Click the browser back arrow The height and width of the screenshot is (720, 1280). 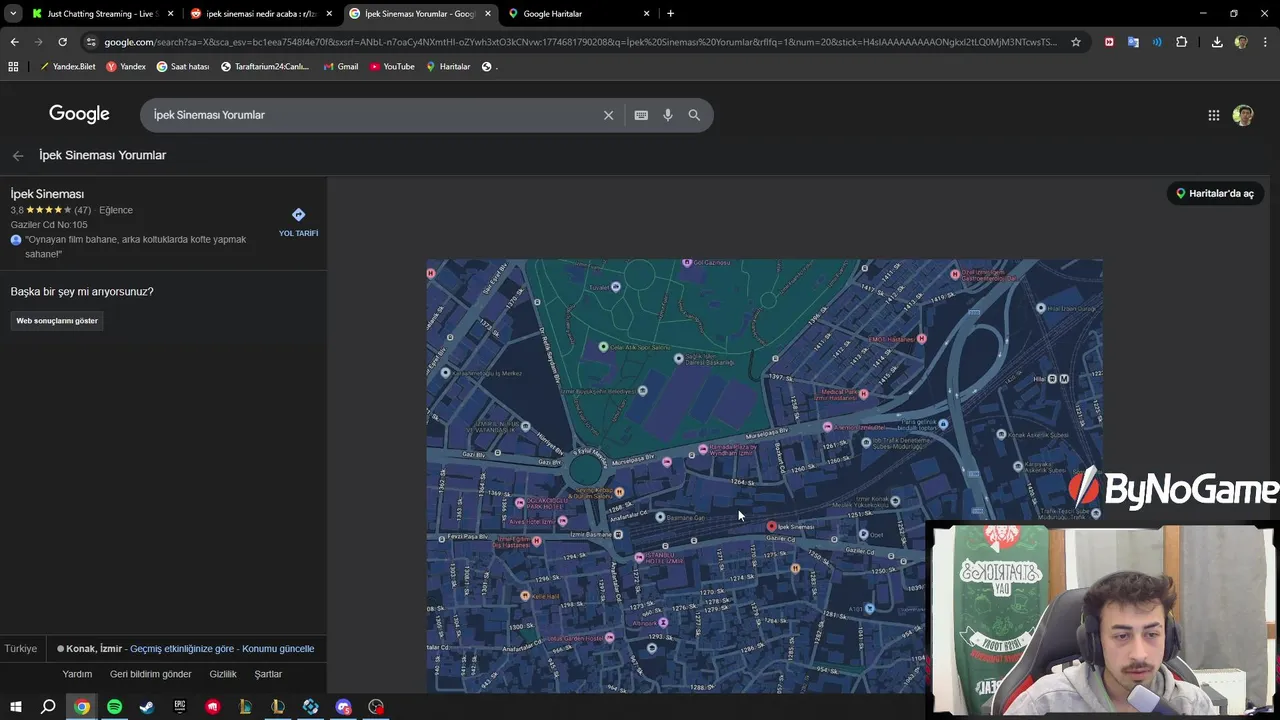14,42
